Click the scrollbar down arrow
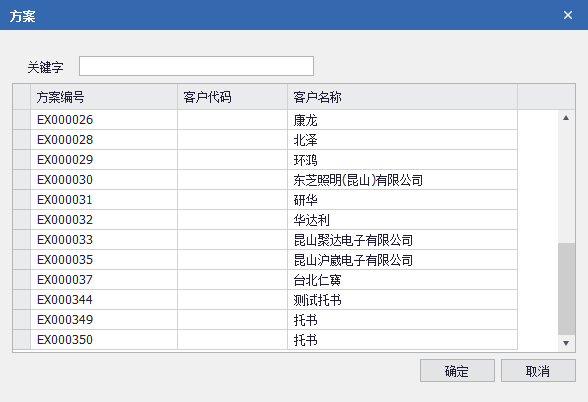 click(566, 343)
